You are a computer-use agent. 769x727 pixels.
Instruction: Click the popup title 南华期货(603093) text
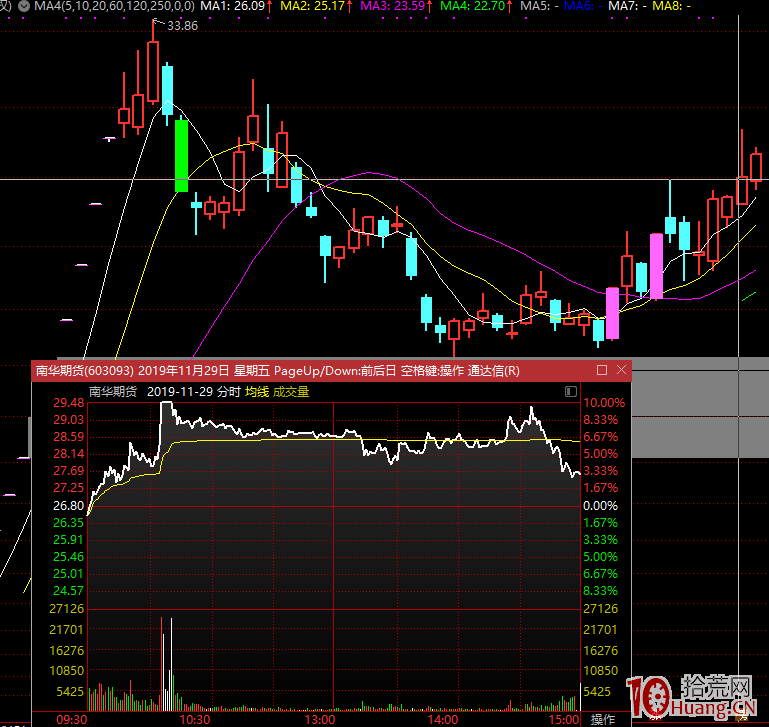click(x=84, y=370)
